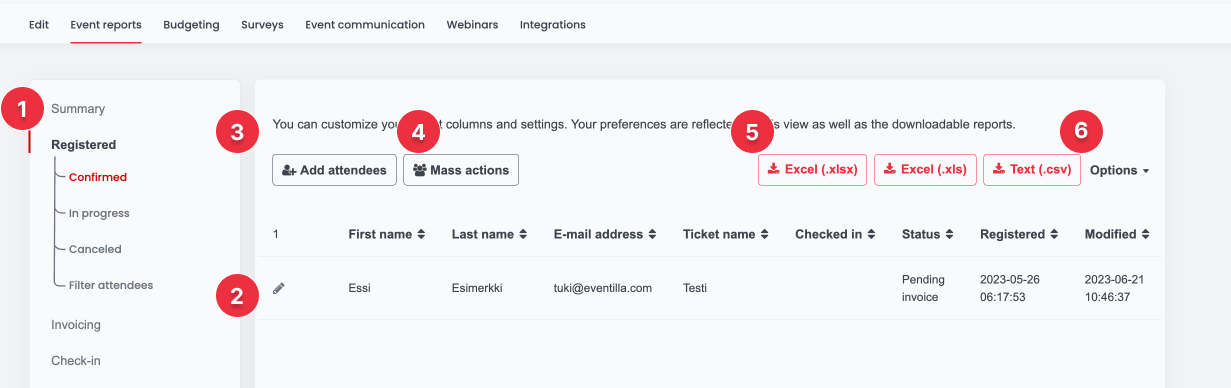Select the Event reports tab

point(106,24)
